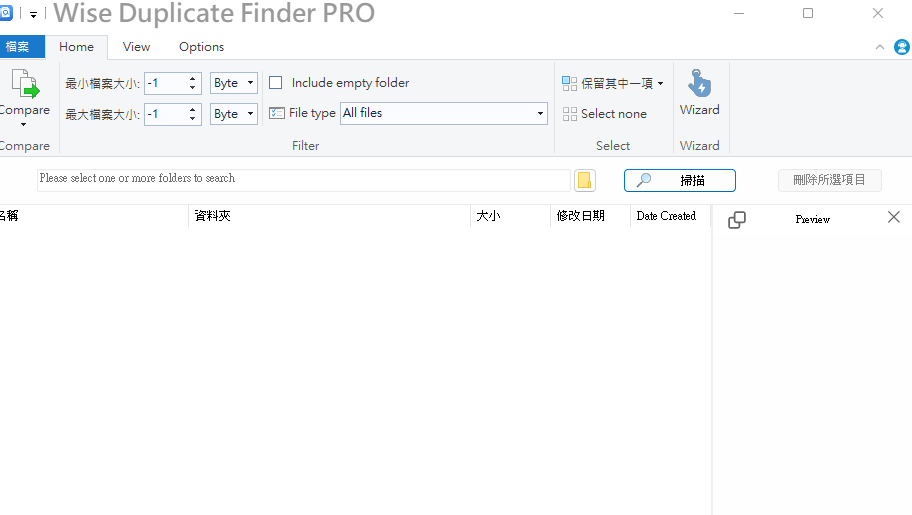Viewport: 912px width, 515px height.
Task: Sort by 修改日期 column header
Action: [x=590, y=216]
